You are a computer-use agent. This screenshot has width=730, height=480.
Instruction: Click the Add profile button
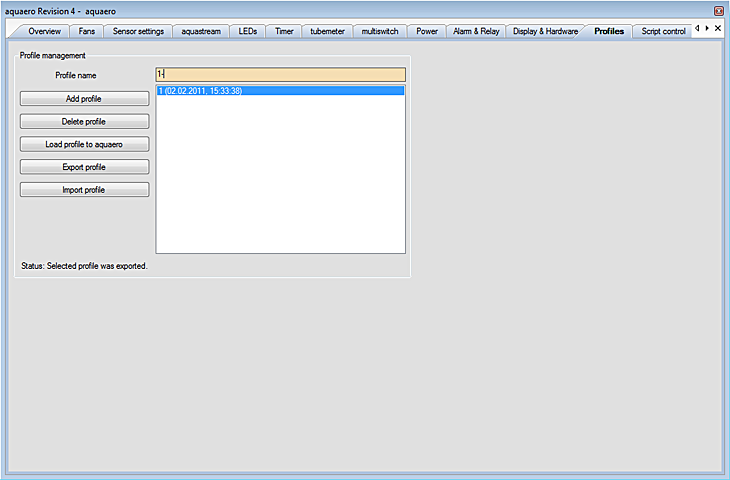84,98
